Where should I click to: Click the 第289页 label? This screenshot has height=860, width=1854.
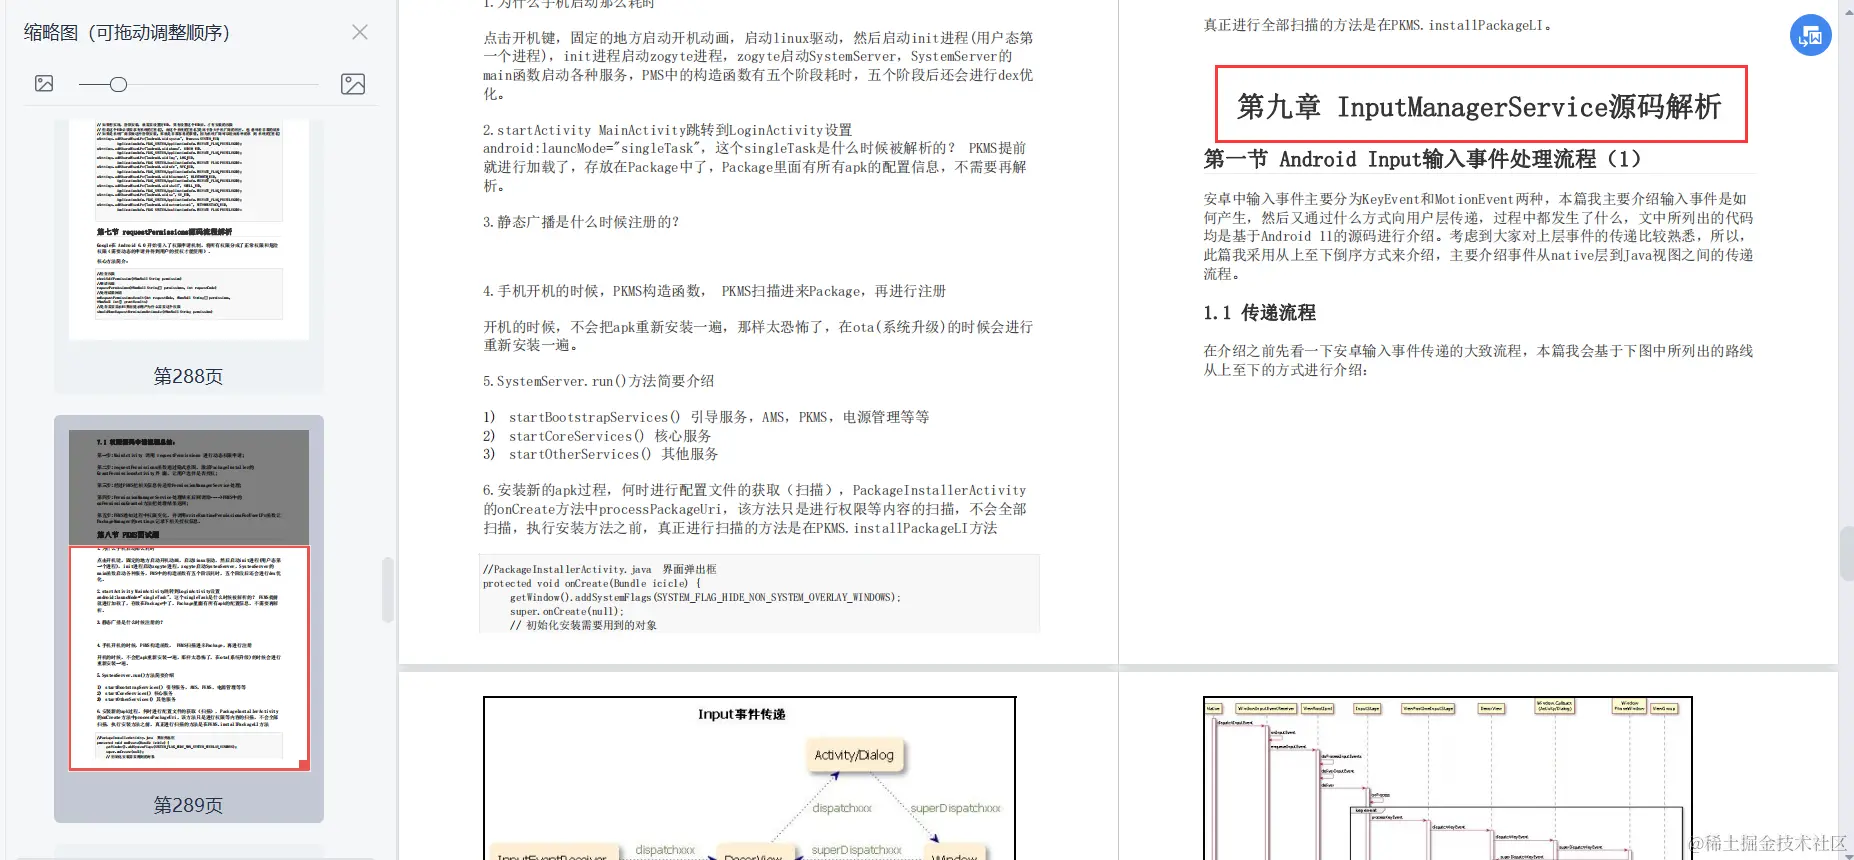[x=188, y=805]
